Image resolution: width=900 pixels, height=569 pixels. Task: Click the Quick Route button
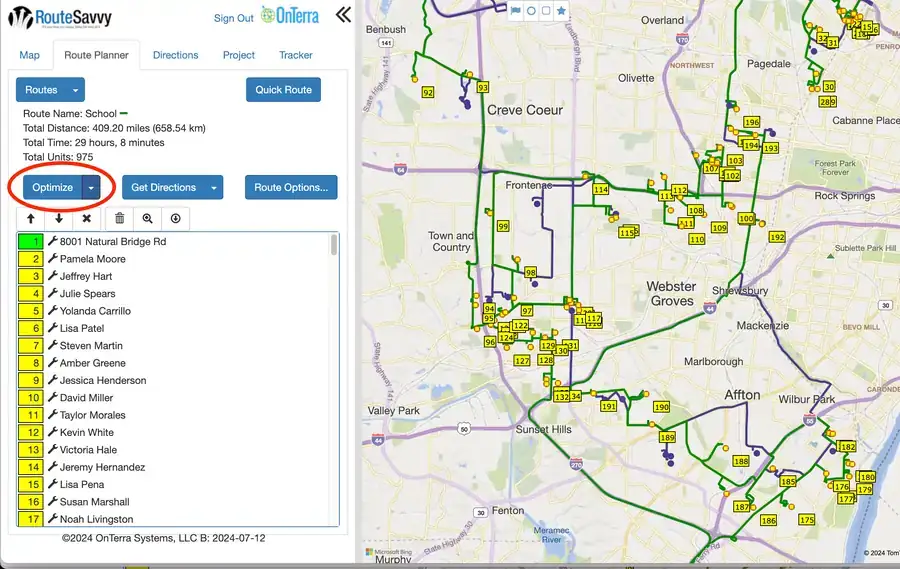coord(284,90)
